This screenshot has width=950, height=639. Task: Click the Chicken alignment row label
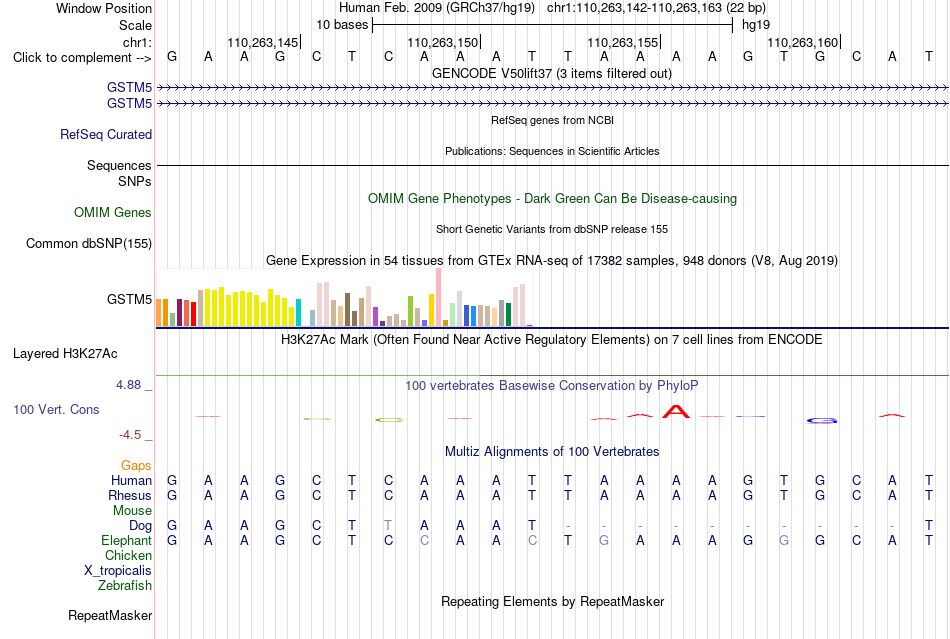click(128, 555)
